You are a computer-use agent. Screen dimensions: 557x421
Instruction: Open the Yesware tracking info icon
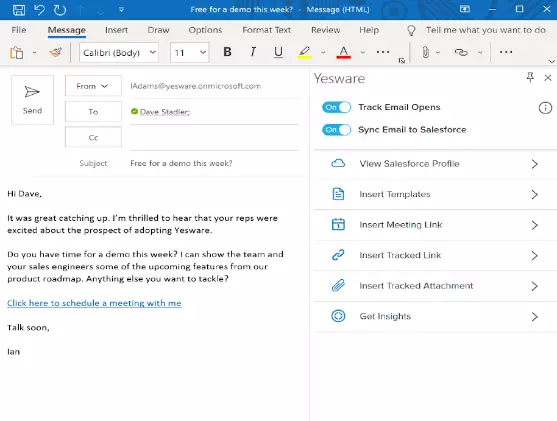[x=545, y=108]
